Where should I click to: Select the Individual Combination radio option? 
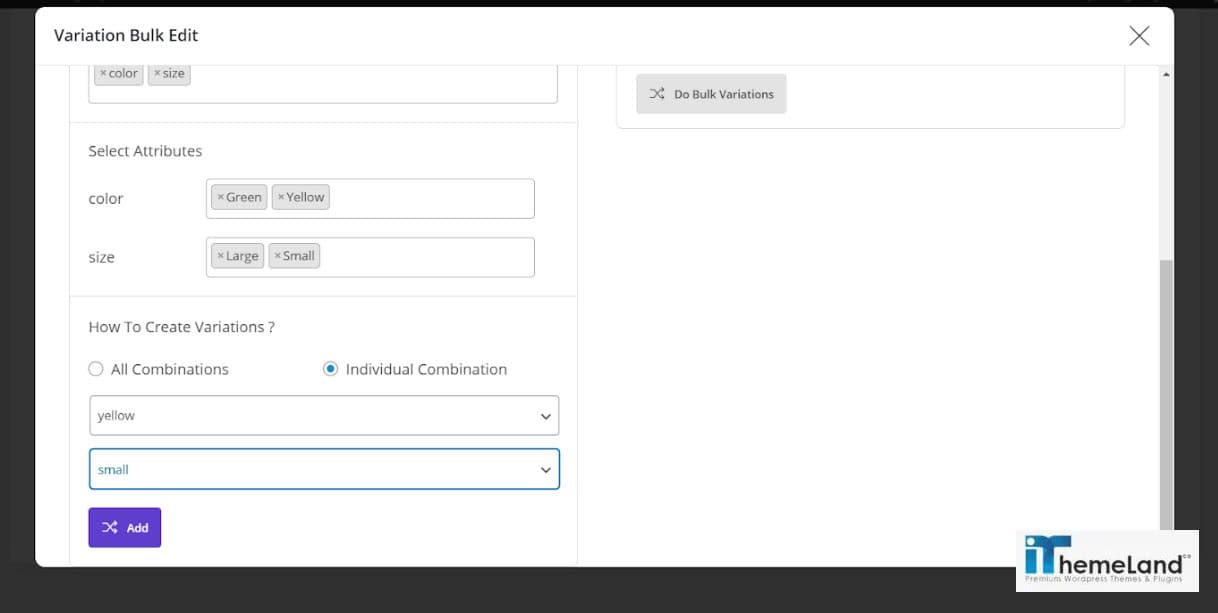pyautogui.click(x=330, y=369)
